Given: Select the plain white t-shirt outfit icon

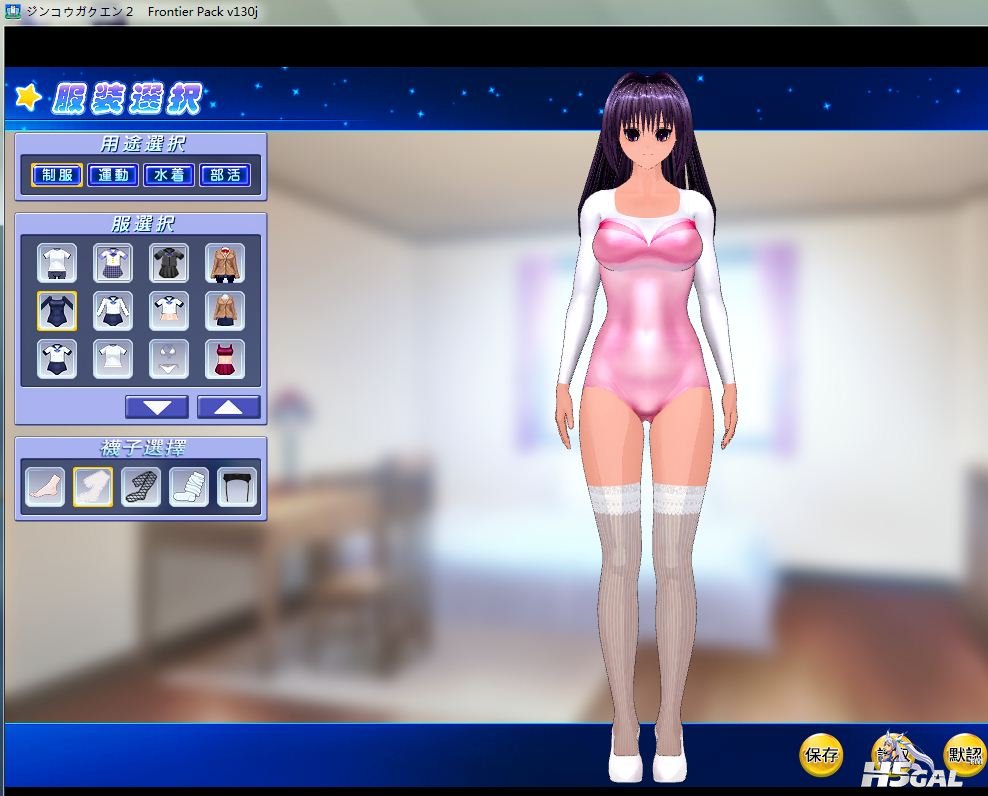Looking at the screenshot, I should click(x=113, y=359).
